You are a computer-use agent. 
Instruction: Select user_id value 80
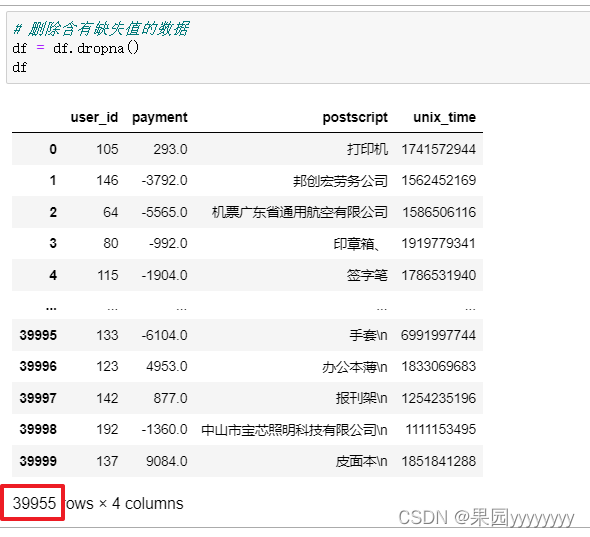click(111, 243)
